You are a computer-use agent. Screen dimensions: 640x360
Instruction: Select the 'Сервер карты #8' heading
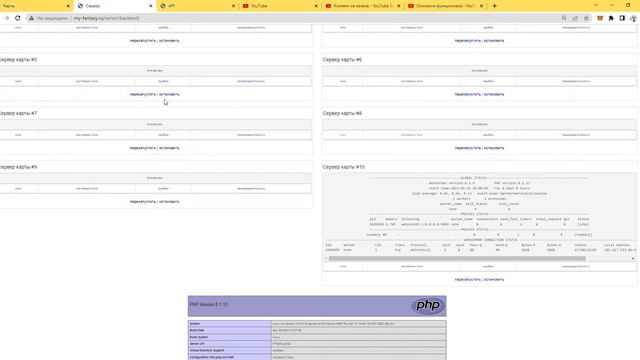(x=342, y=113)
